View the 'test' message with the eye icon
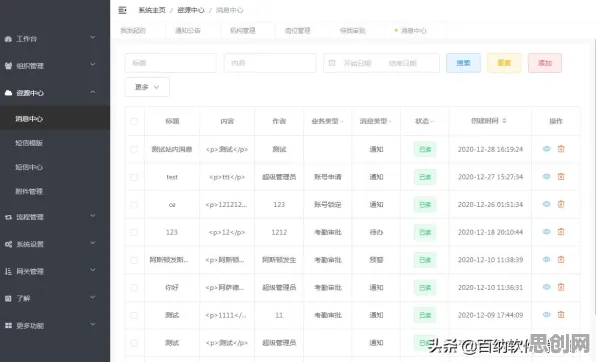The height and width of the screenshot is (362, 596). tap(547, 176)
